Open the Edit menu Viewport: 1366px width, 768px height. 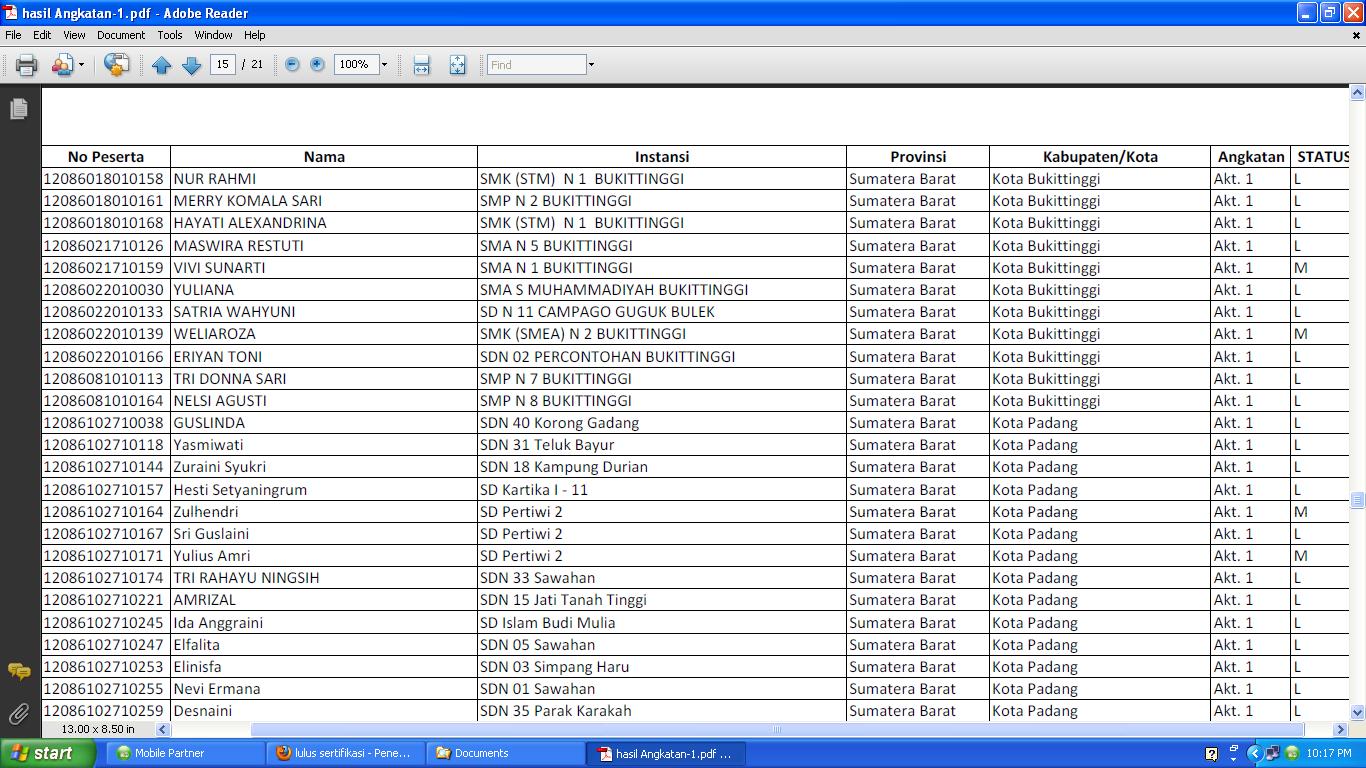coord(42,35)
